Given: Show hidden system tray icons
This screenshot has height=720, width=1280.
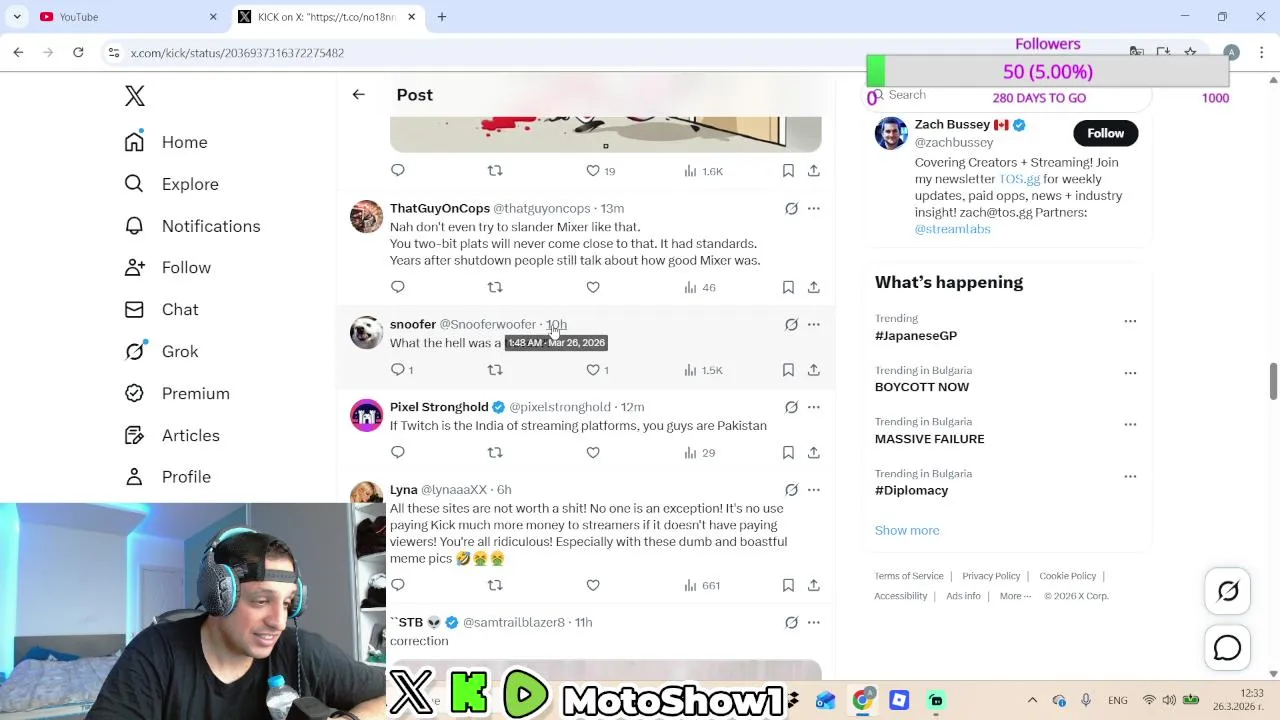Looking at the screenshot, I should pos(1032,701).
